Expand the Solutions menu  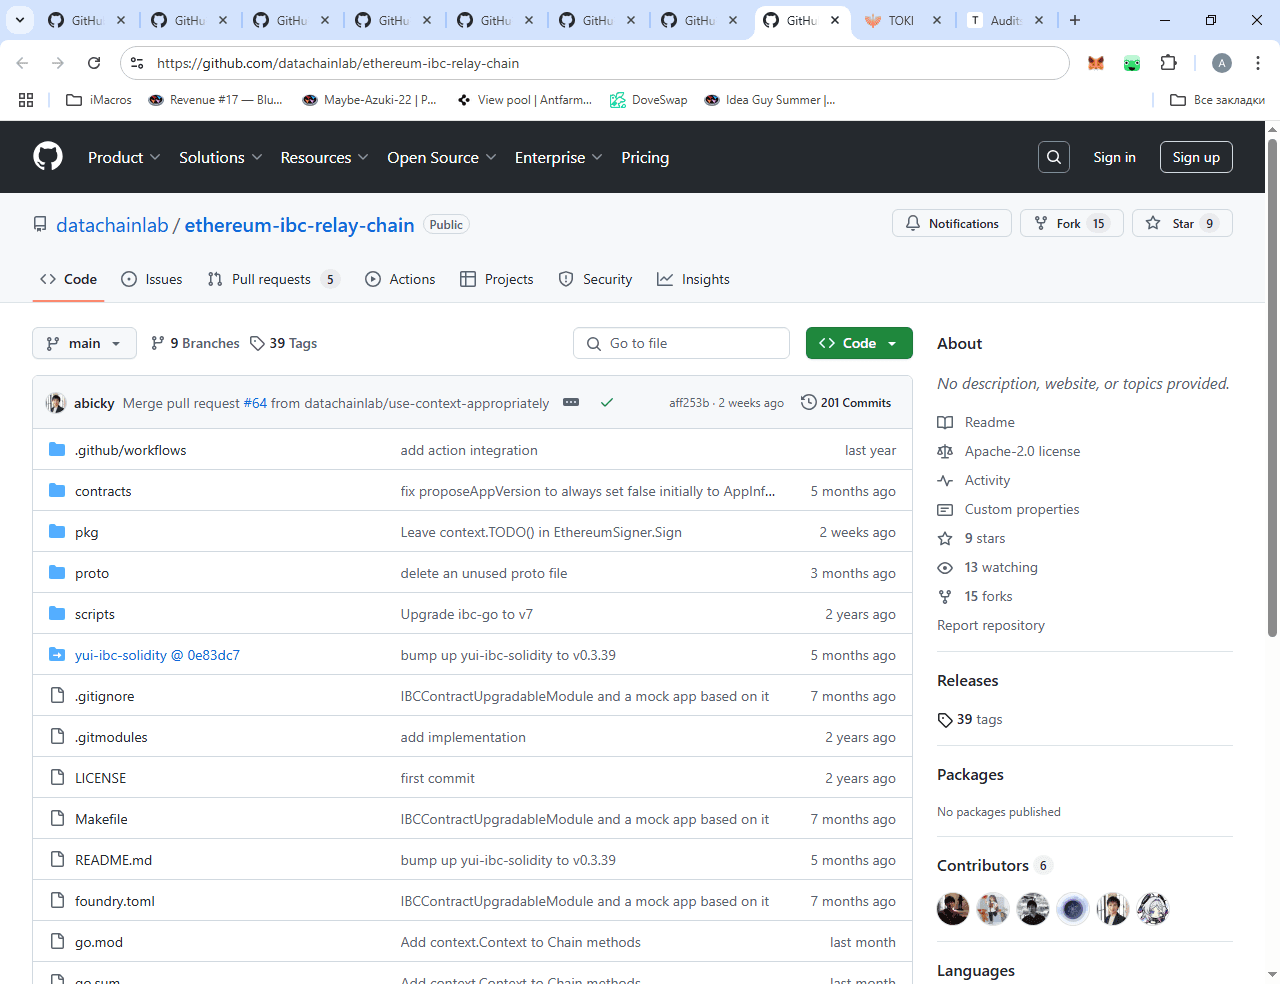point(221,157)
